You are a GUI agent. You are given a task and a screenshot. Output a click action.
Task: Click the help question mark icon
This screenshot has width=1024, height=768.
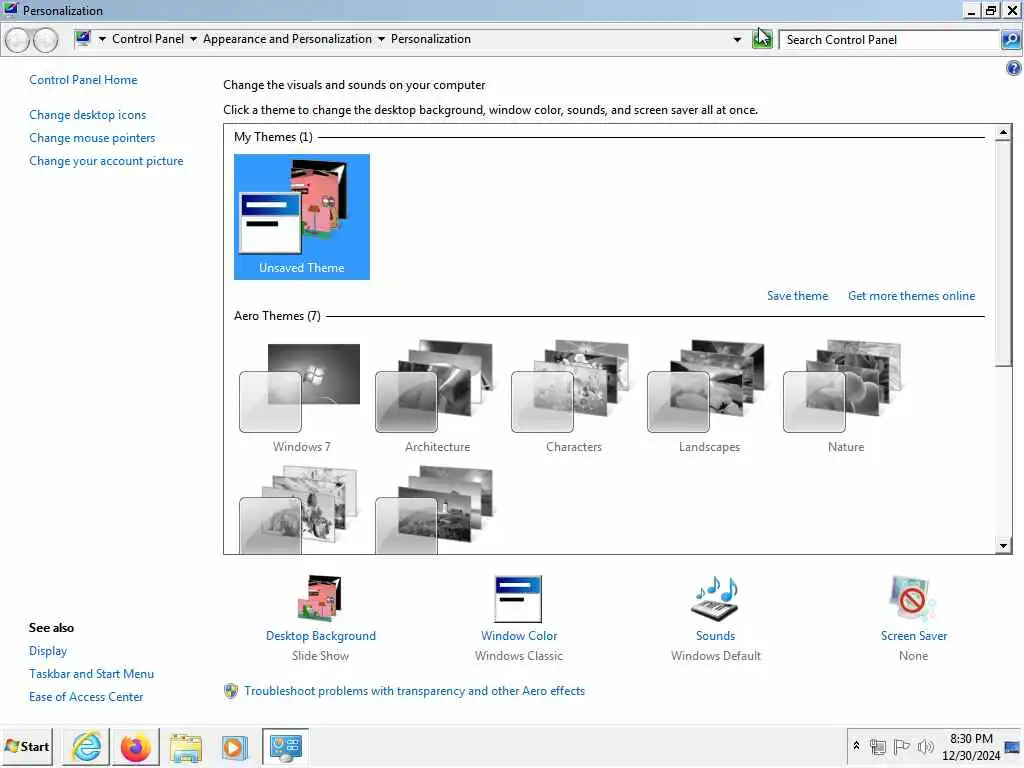point(1014,68)
